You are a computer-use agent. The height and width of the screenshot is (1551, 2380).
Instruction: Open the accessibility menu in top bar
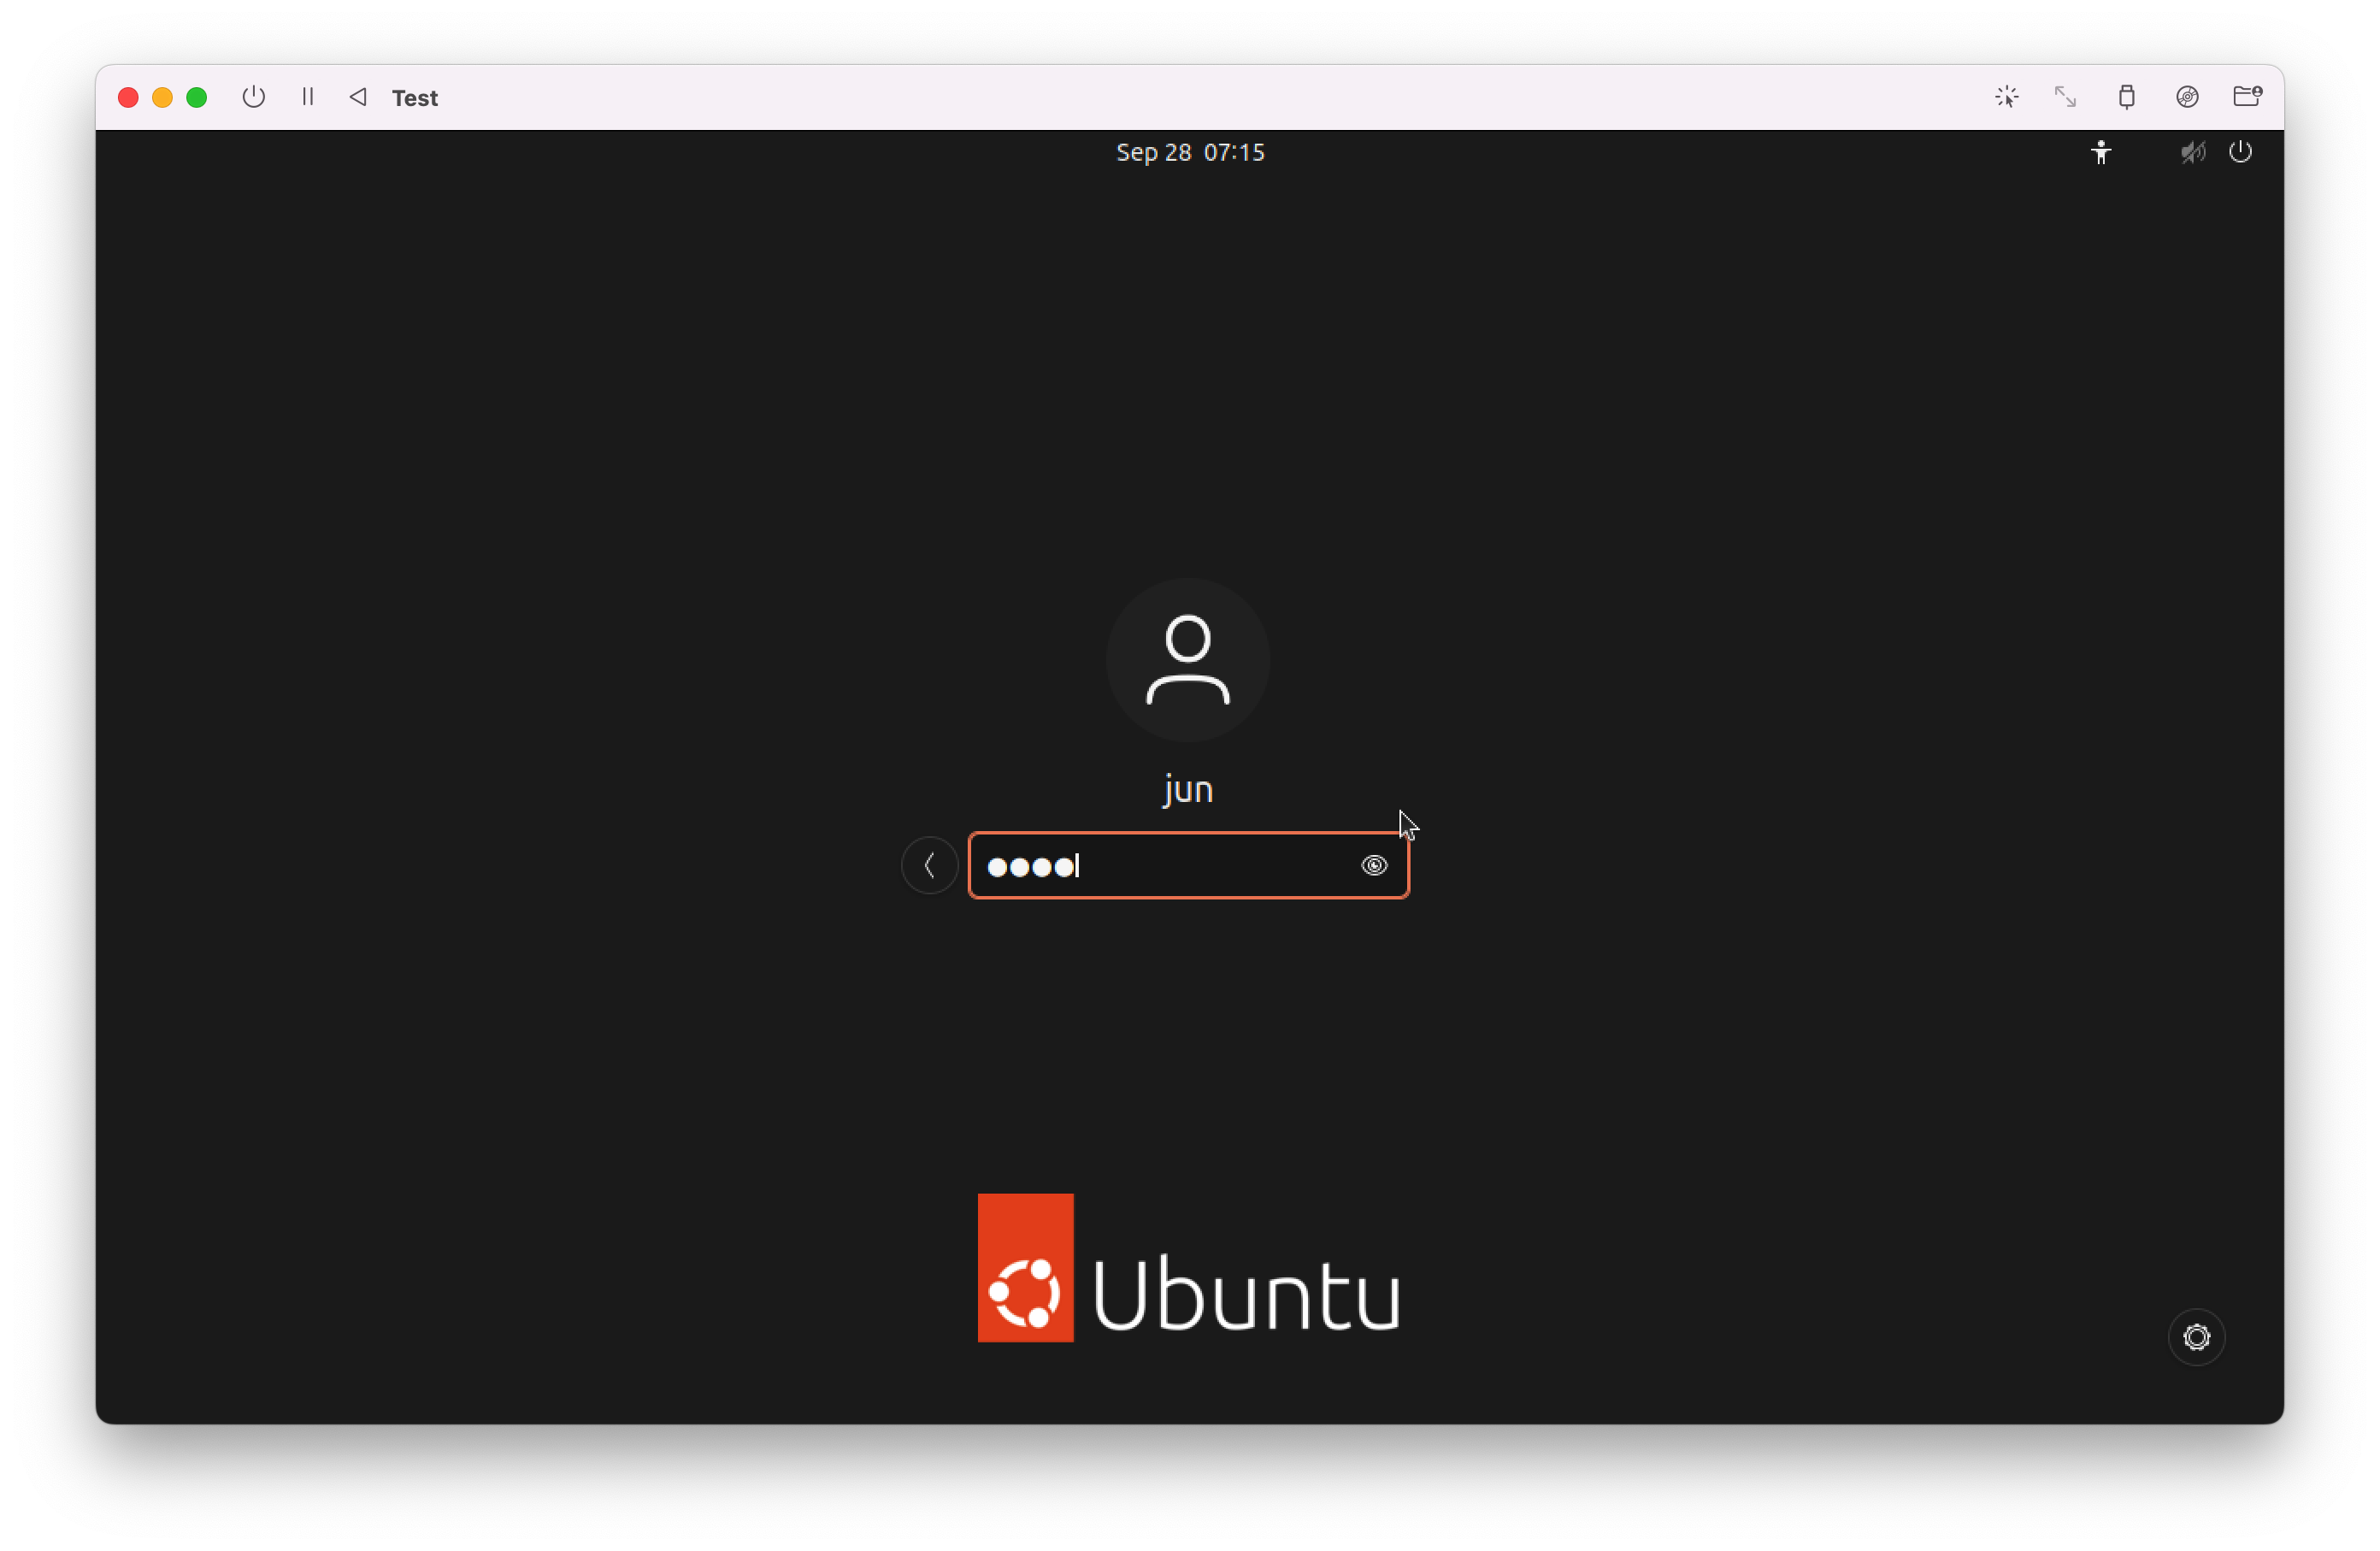(2101, 153)
